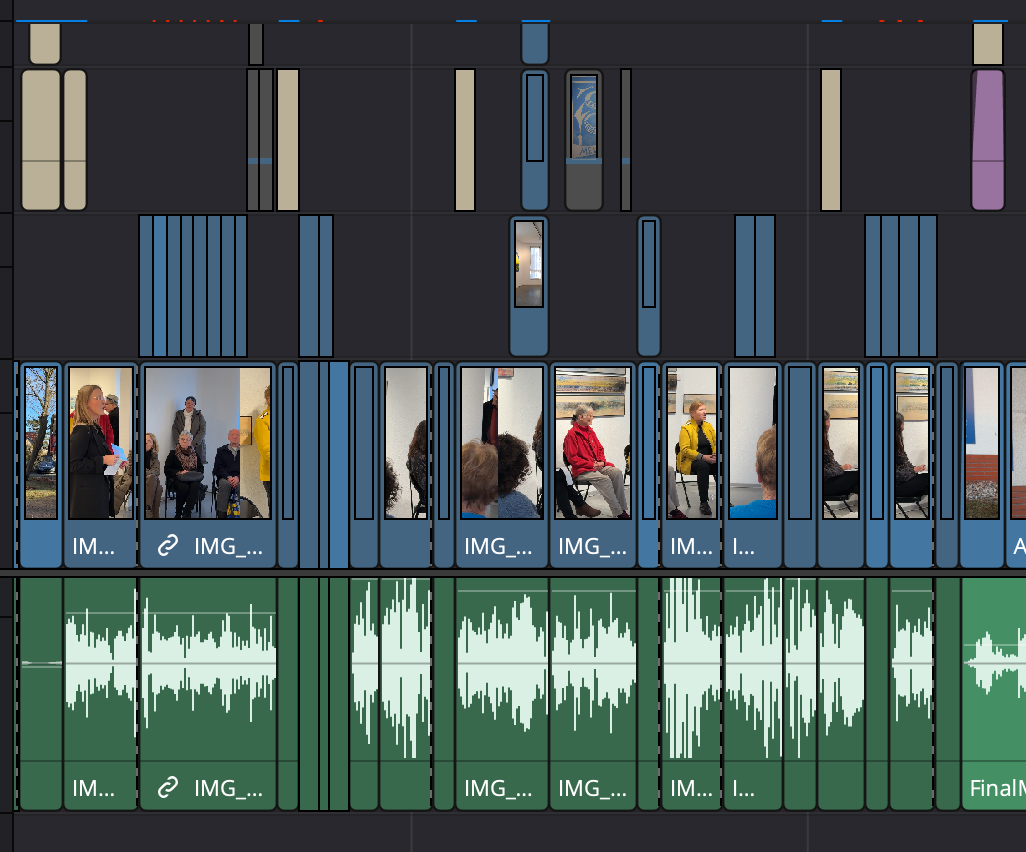The width and height of the screenshot is (1026, 852).
Task: Select the small beige clip above purple clip
Action: pos(988,43)
